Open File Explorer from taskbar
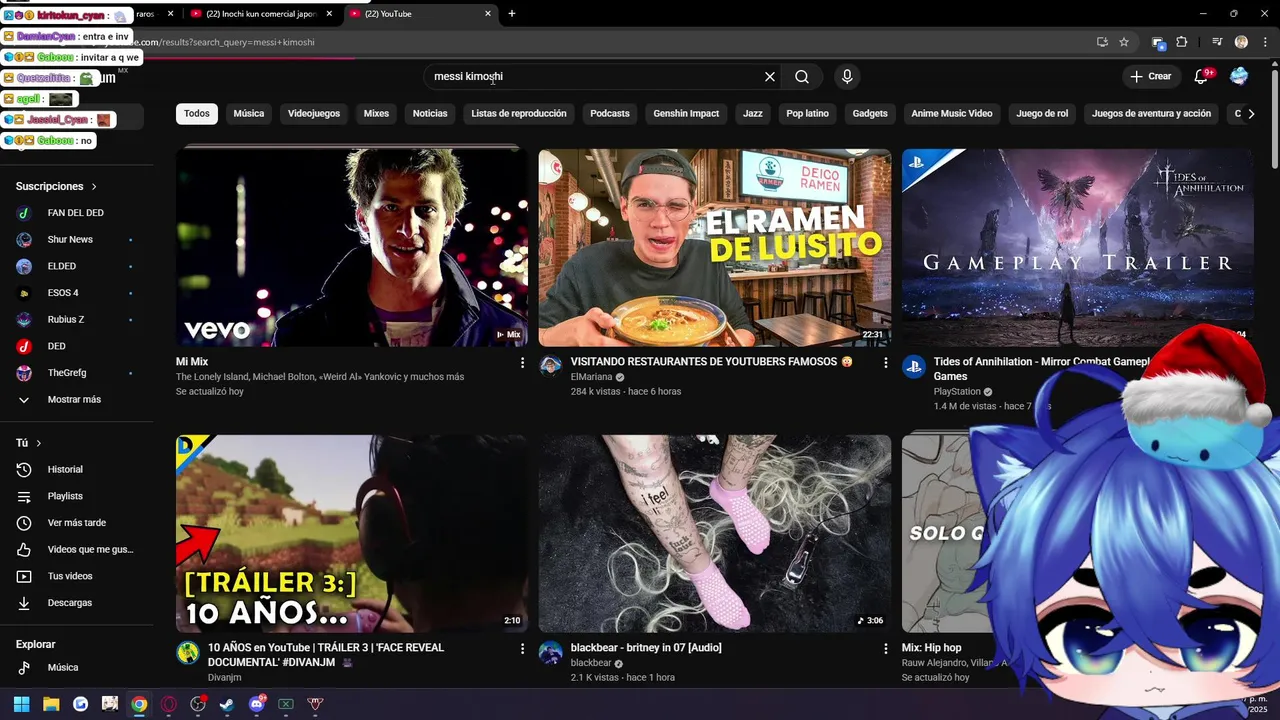Screen dimensions: 1280x720 (51, 704)
